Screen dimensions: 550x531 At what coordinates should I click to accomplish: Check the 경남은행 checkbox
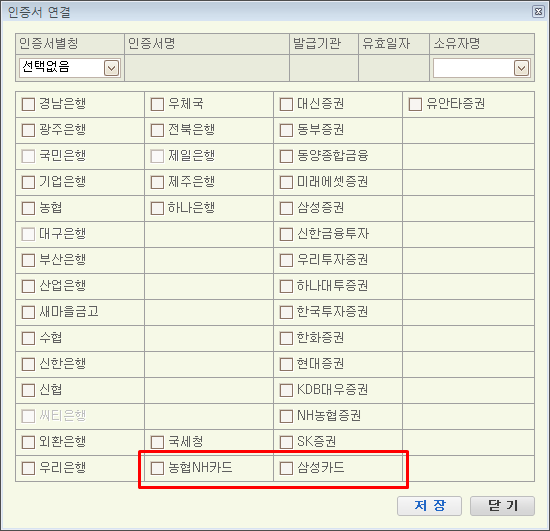28,104
